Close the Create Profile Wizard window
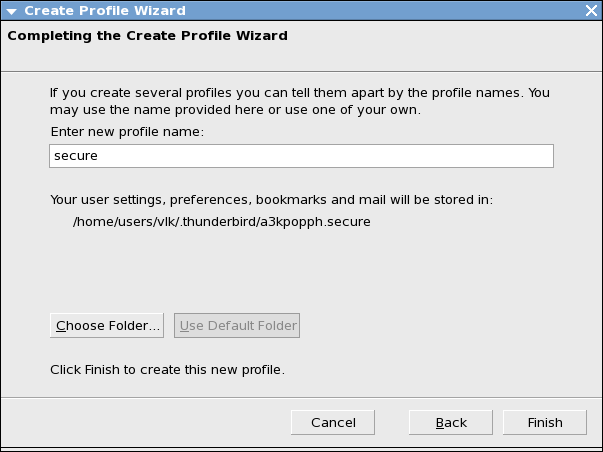Screen dimensions: 603x452 (x=591, y=10)
